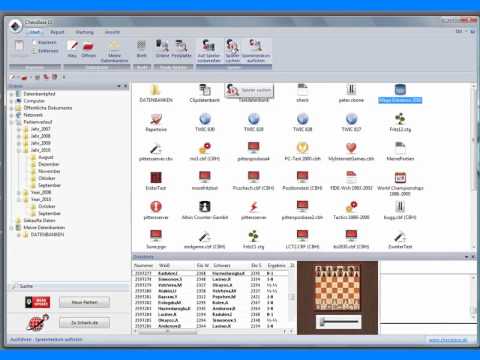480x360 pixels.
Task: Select World Championships 1886-2000 database icon
Action: (x=400, y=184)
